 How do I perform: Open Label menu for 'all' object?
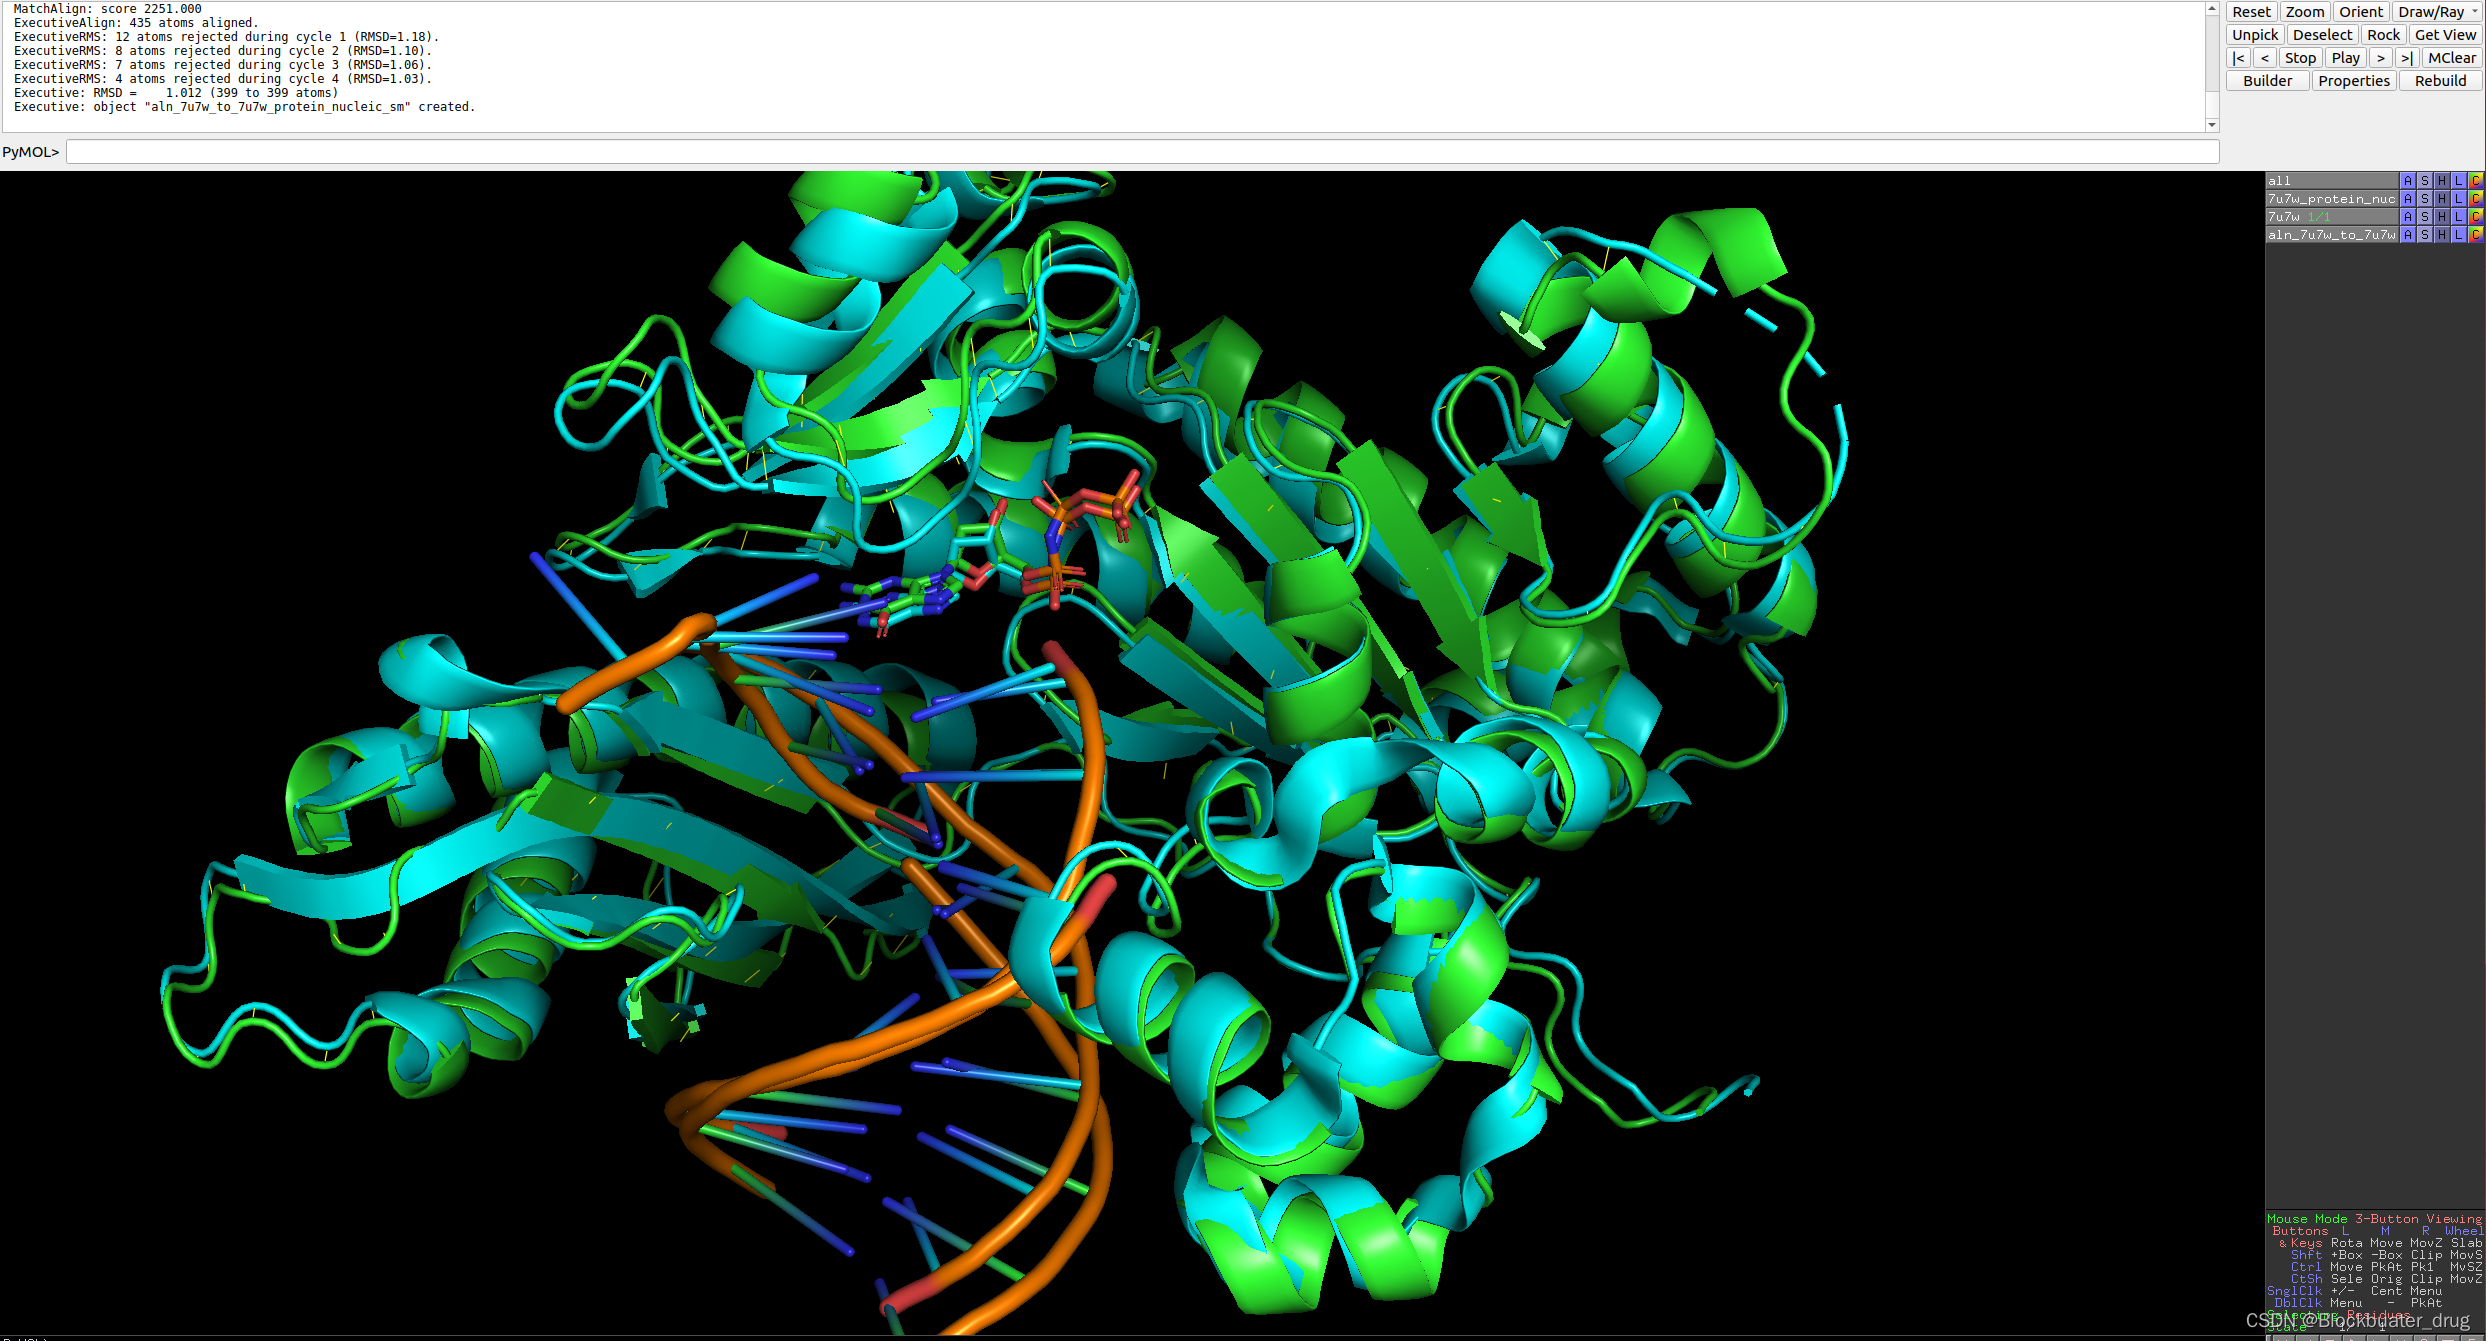click(2459, 181)
